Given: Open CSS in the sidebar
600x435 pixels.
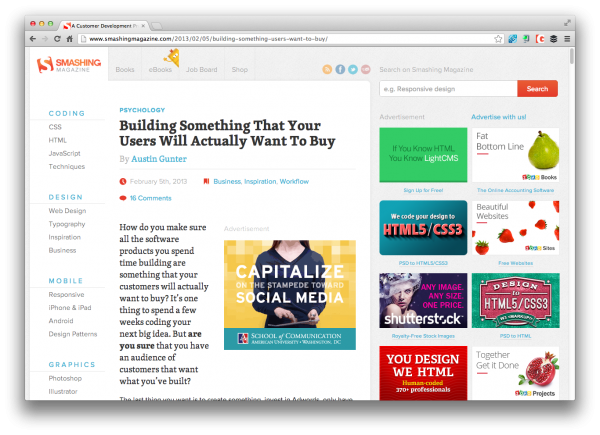Looking at the screenshot, I should click(x=55, y=127).
